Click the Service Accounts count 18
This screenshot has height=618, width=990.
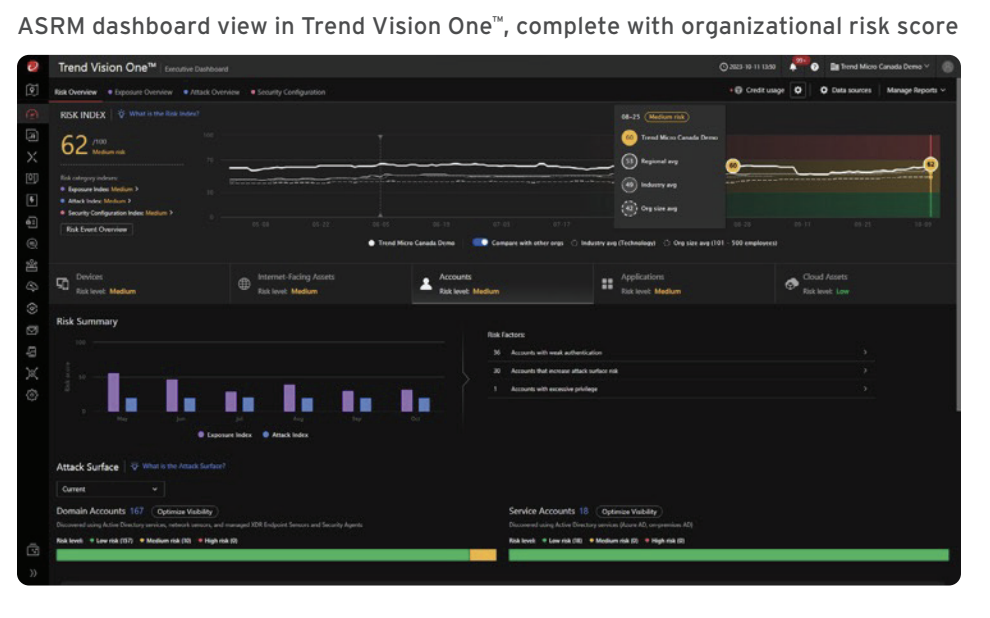point(583,511)
